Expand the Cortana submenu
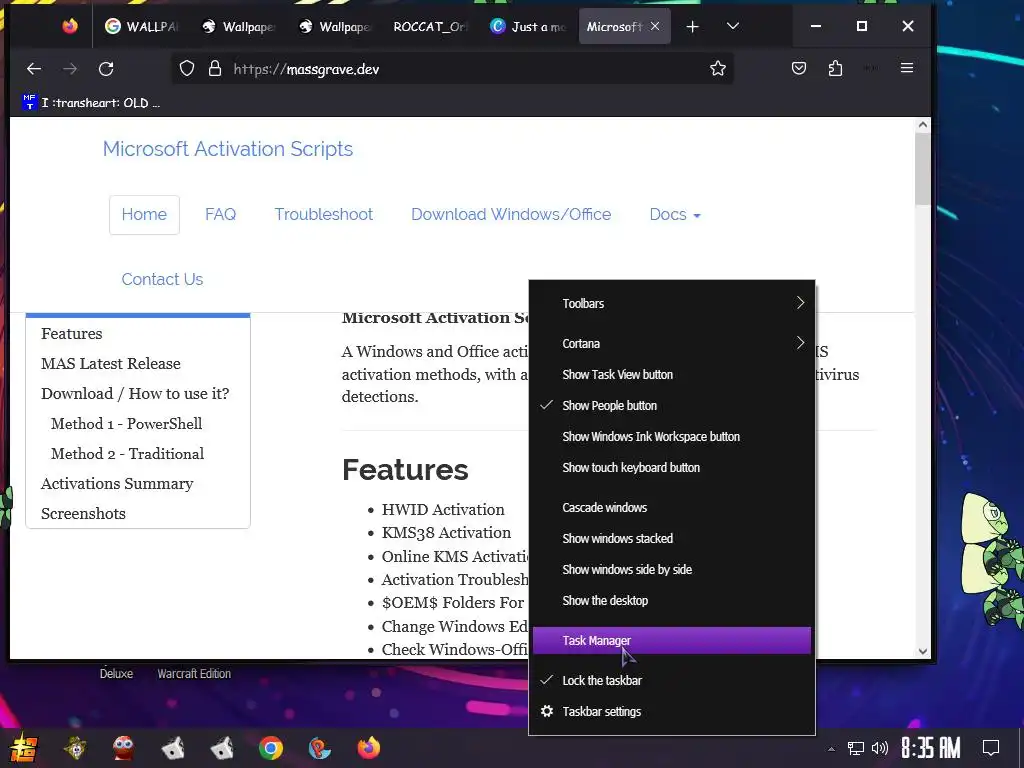Image resolution: width=1024 pixels, height=768 pixels. (x=671, y=344)
